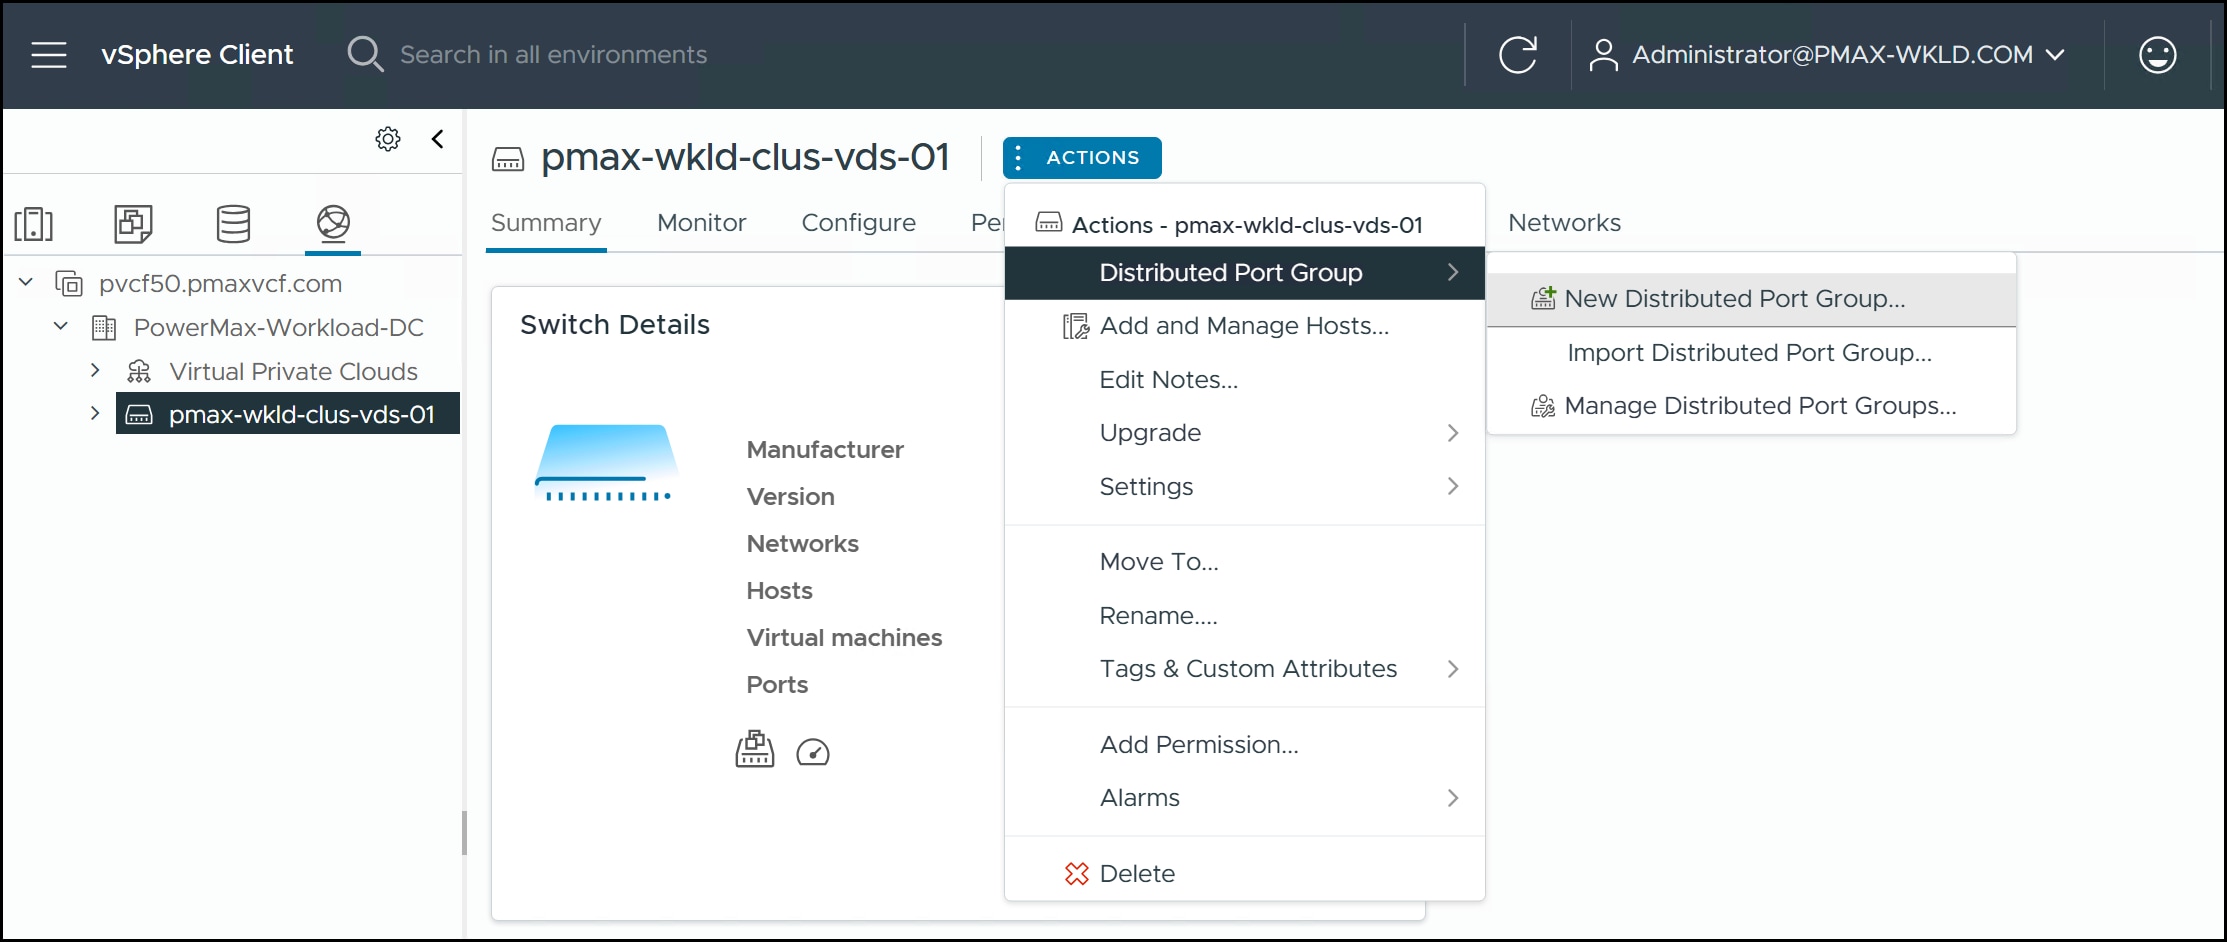Click the Manage Distributed Port Groups icon

coord(1544,405)
